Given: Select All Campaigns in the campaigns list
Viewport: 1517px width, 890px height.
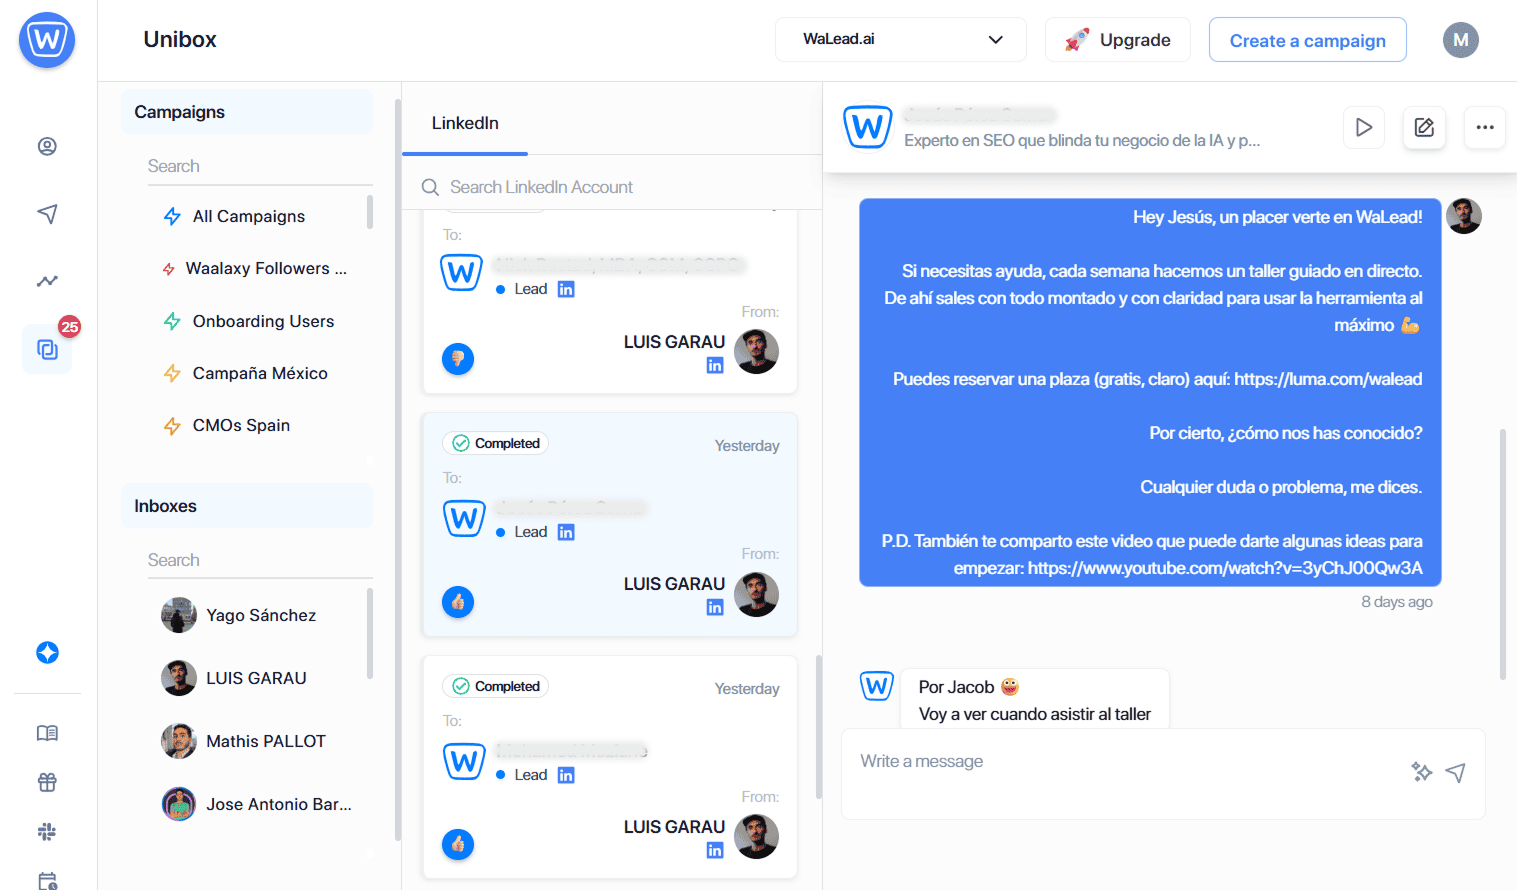Looking at the screenshot, I should [248, 216].
